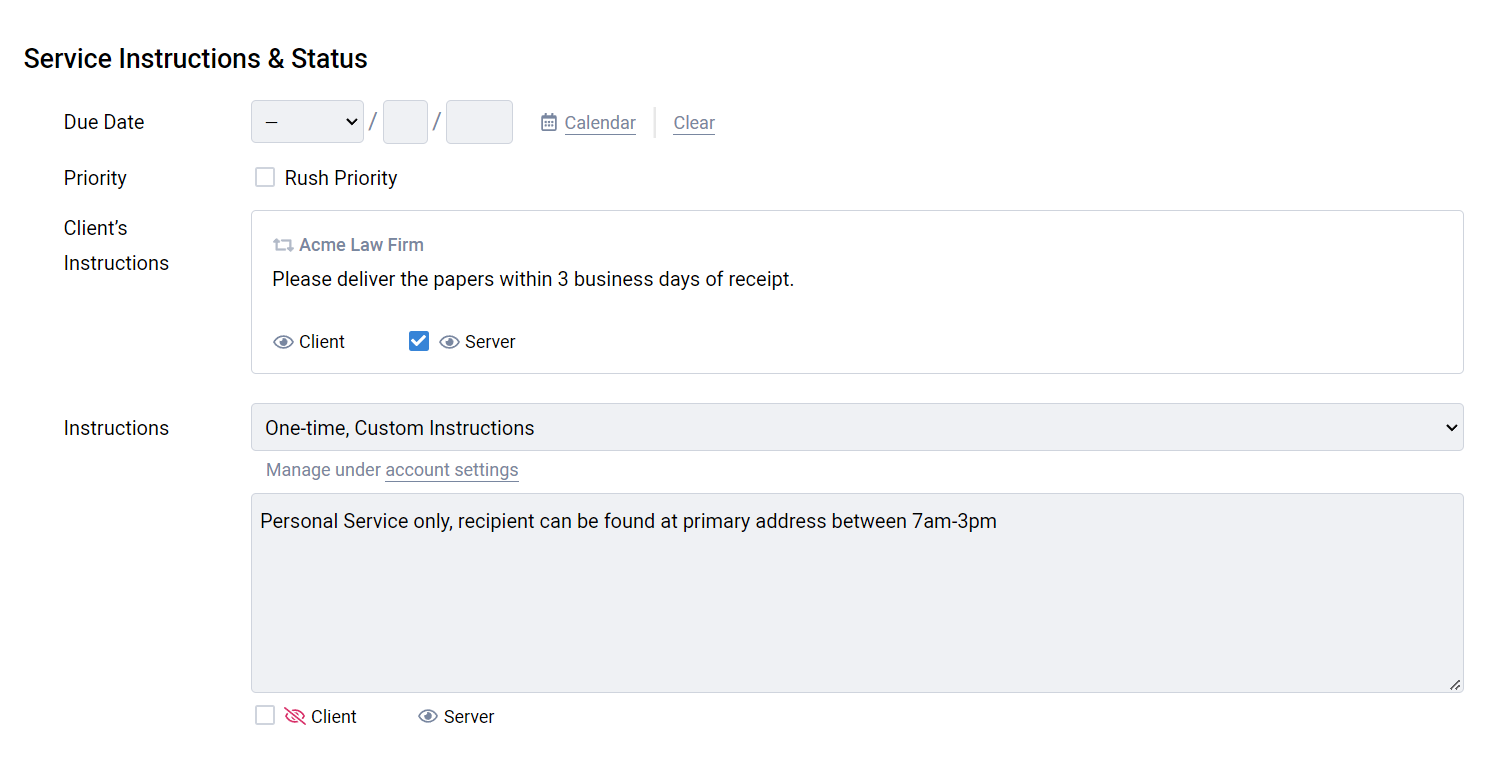Click the Acme Law Firm name label

[361, 245]
